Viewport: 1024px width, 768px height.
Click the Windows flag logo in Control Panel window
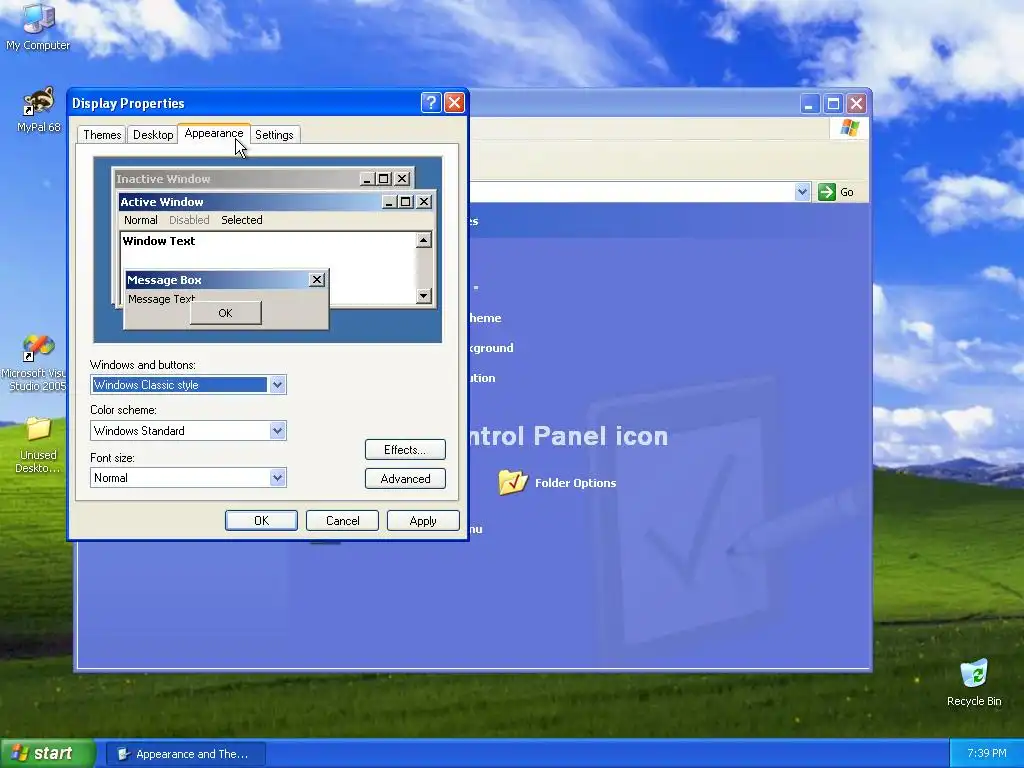tap(850, 127)
